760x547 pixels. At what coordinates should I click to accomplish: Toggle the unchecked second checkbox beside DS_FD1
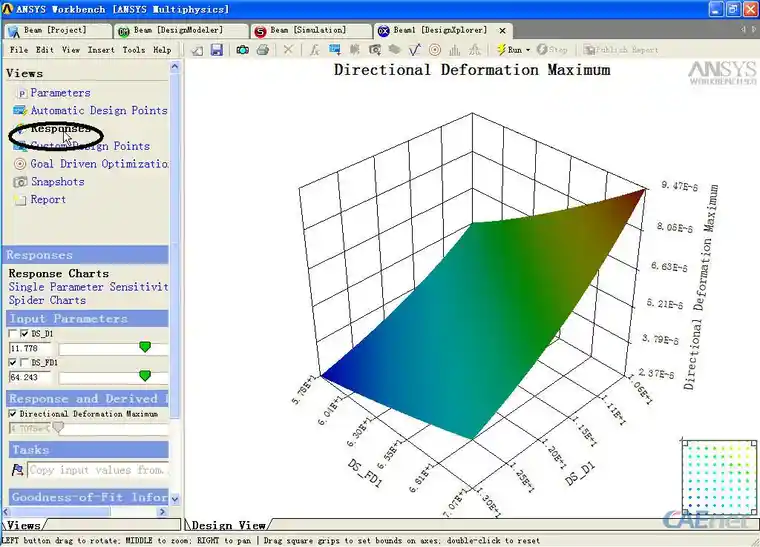point(24,362)
